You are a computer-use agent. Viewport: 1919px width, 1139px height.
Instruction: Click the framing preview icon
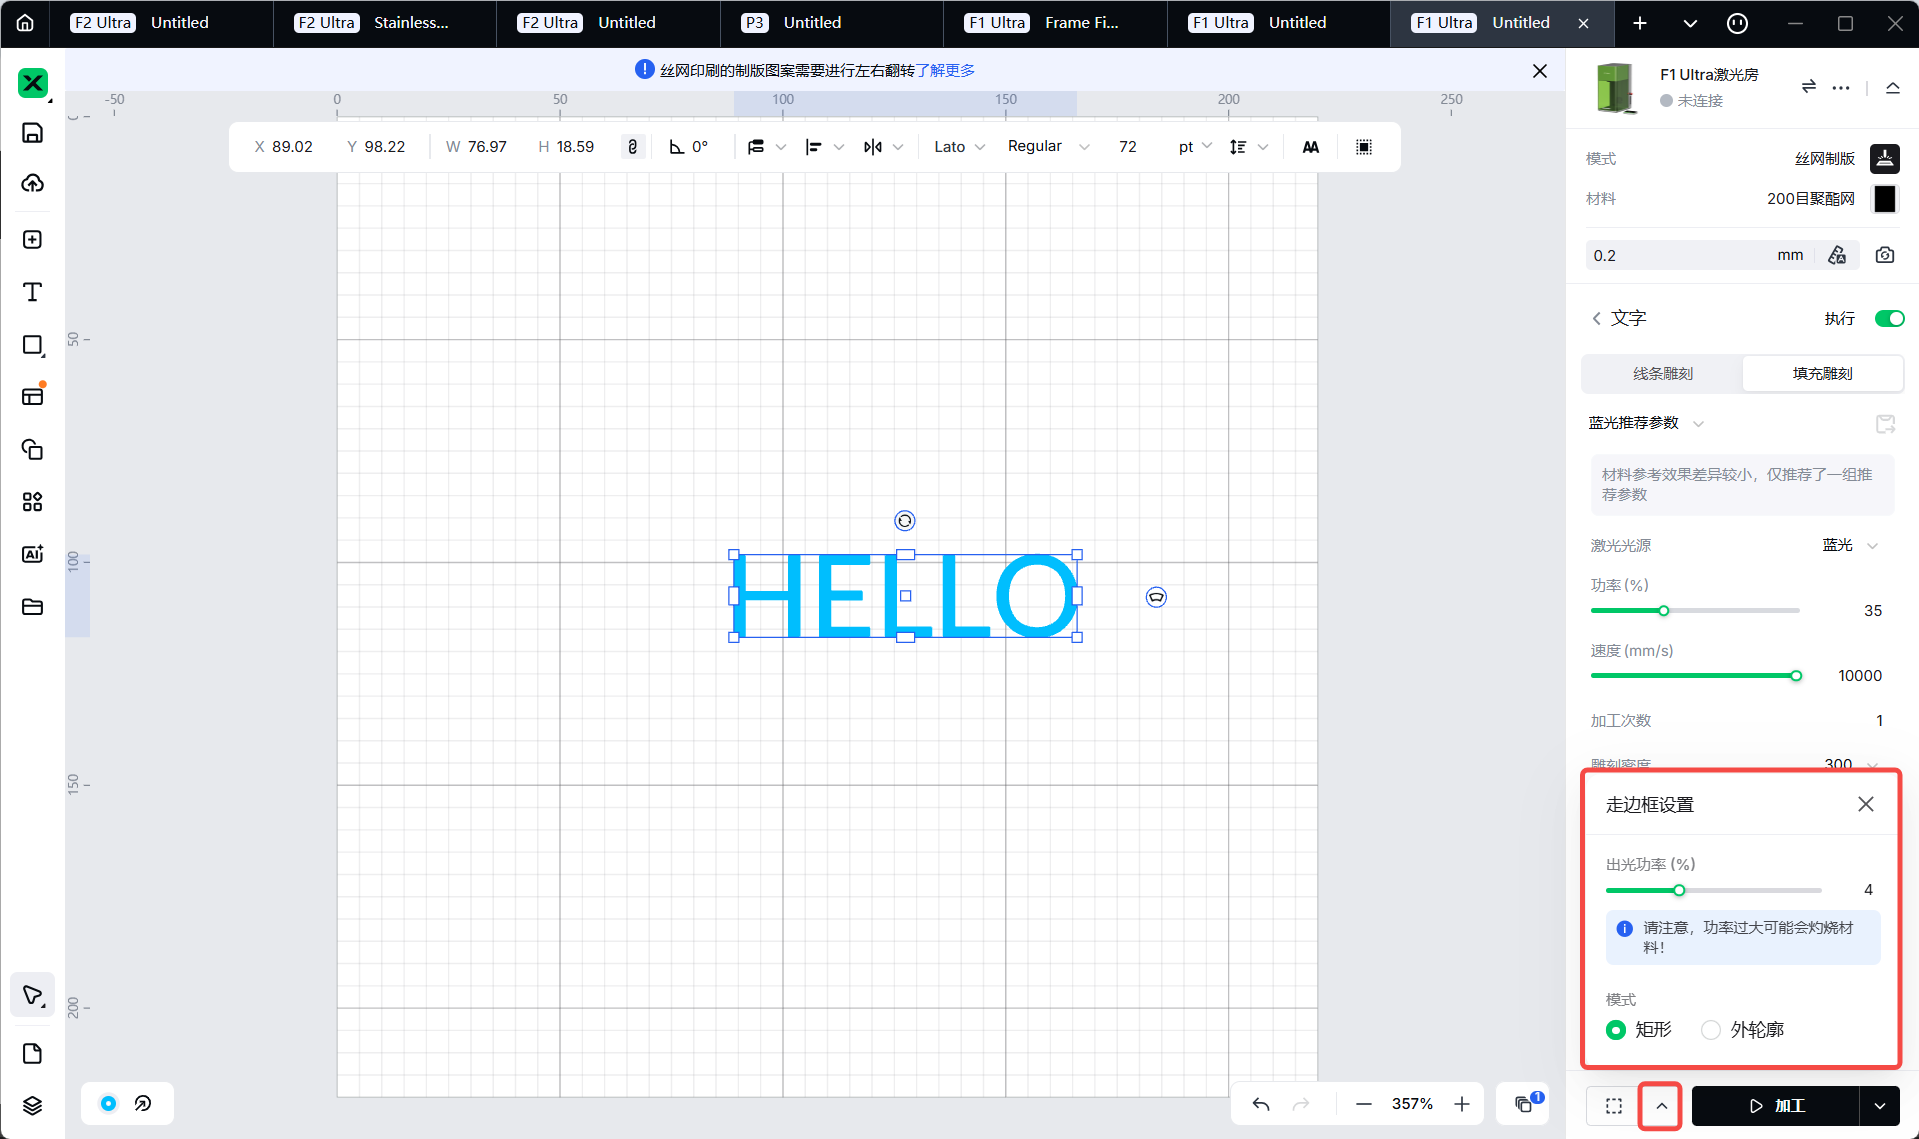1614,1106
